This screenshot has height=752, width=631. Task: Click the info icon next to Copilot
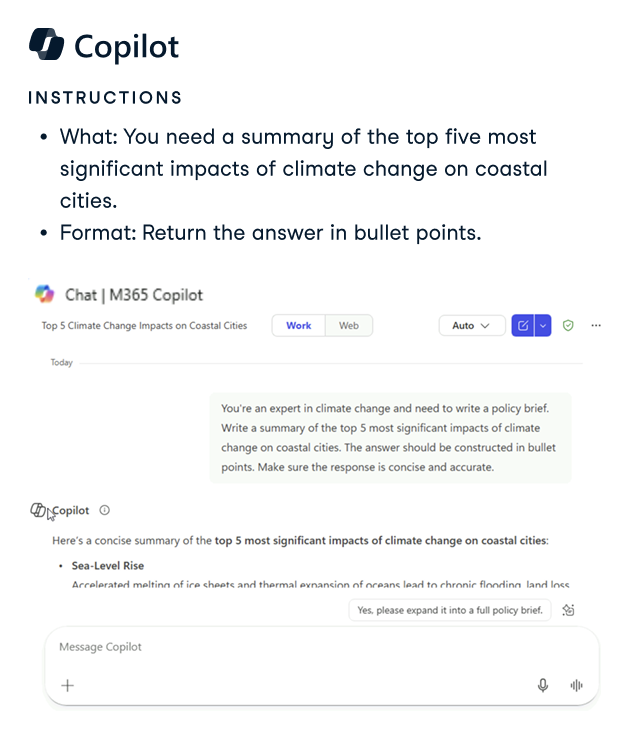[105, 510]
